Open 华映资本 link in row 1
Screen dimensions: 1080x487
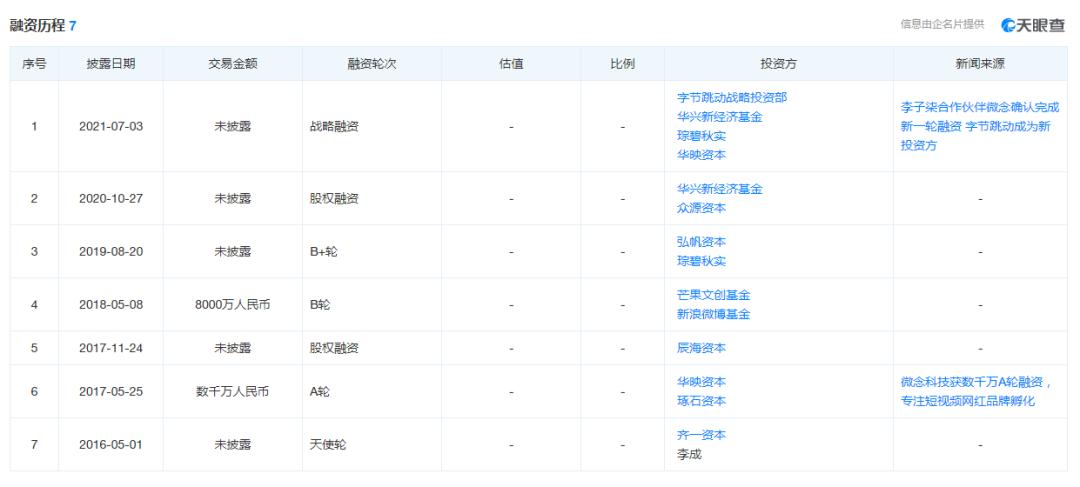click(x=701, y=156)
